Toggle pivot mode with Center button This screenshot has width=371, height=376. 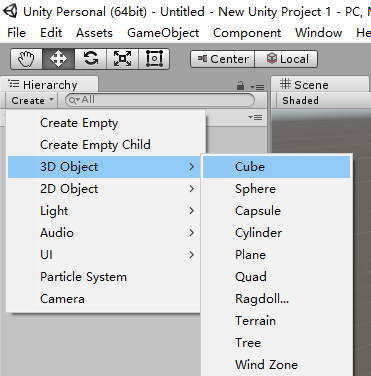click(223, 59)
